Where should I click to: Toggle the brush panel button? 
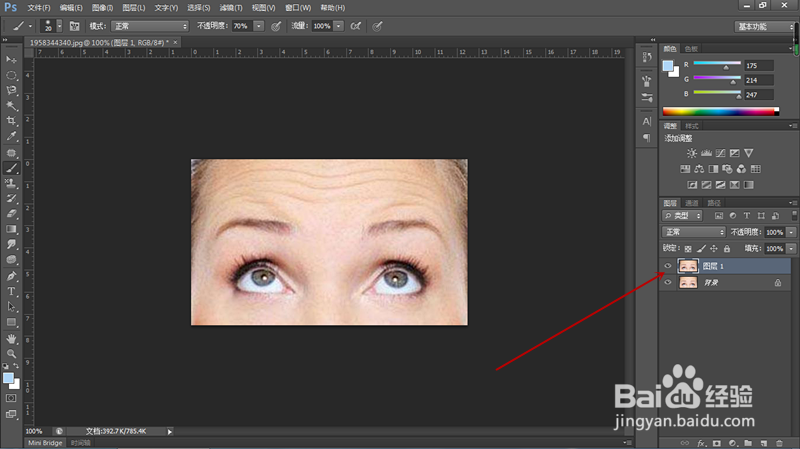tap(74, 26)
